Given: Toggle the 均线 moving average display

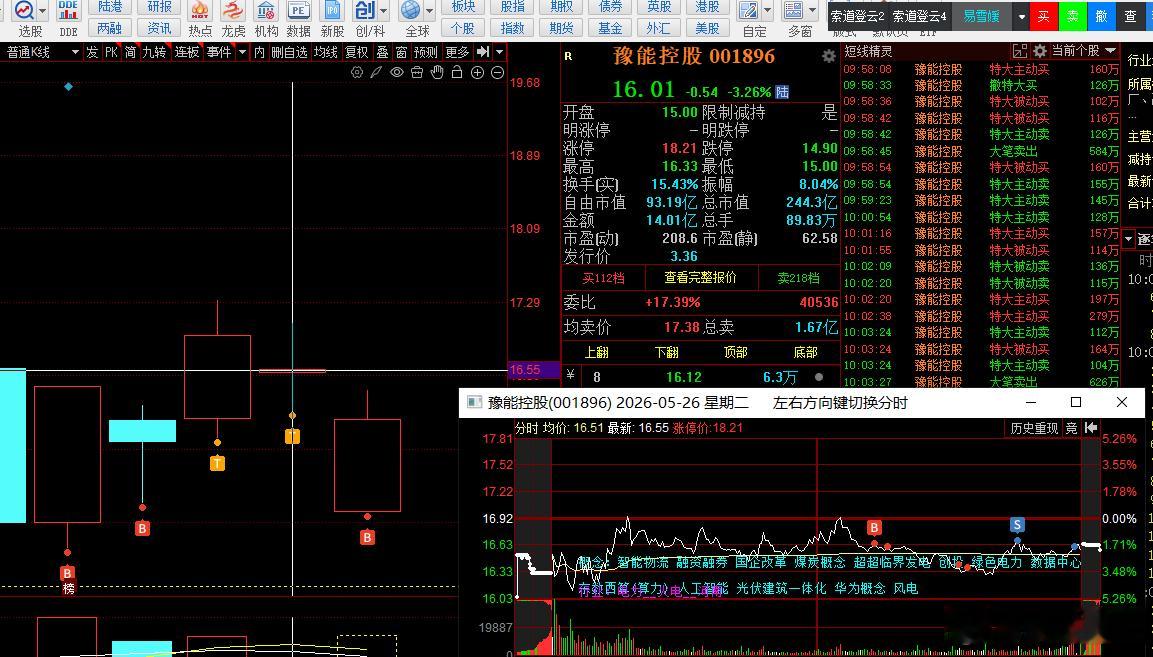Looking at the screenshot, I should pos(325,52).
